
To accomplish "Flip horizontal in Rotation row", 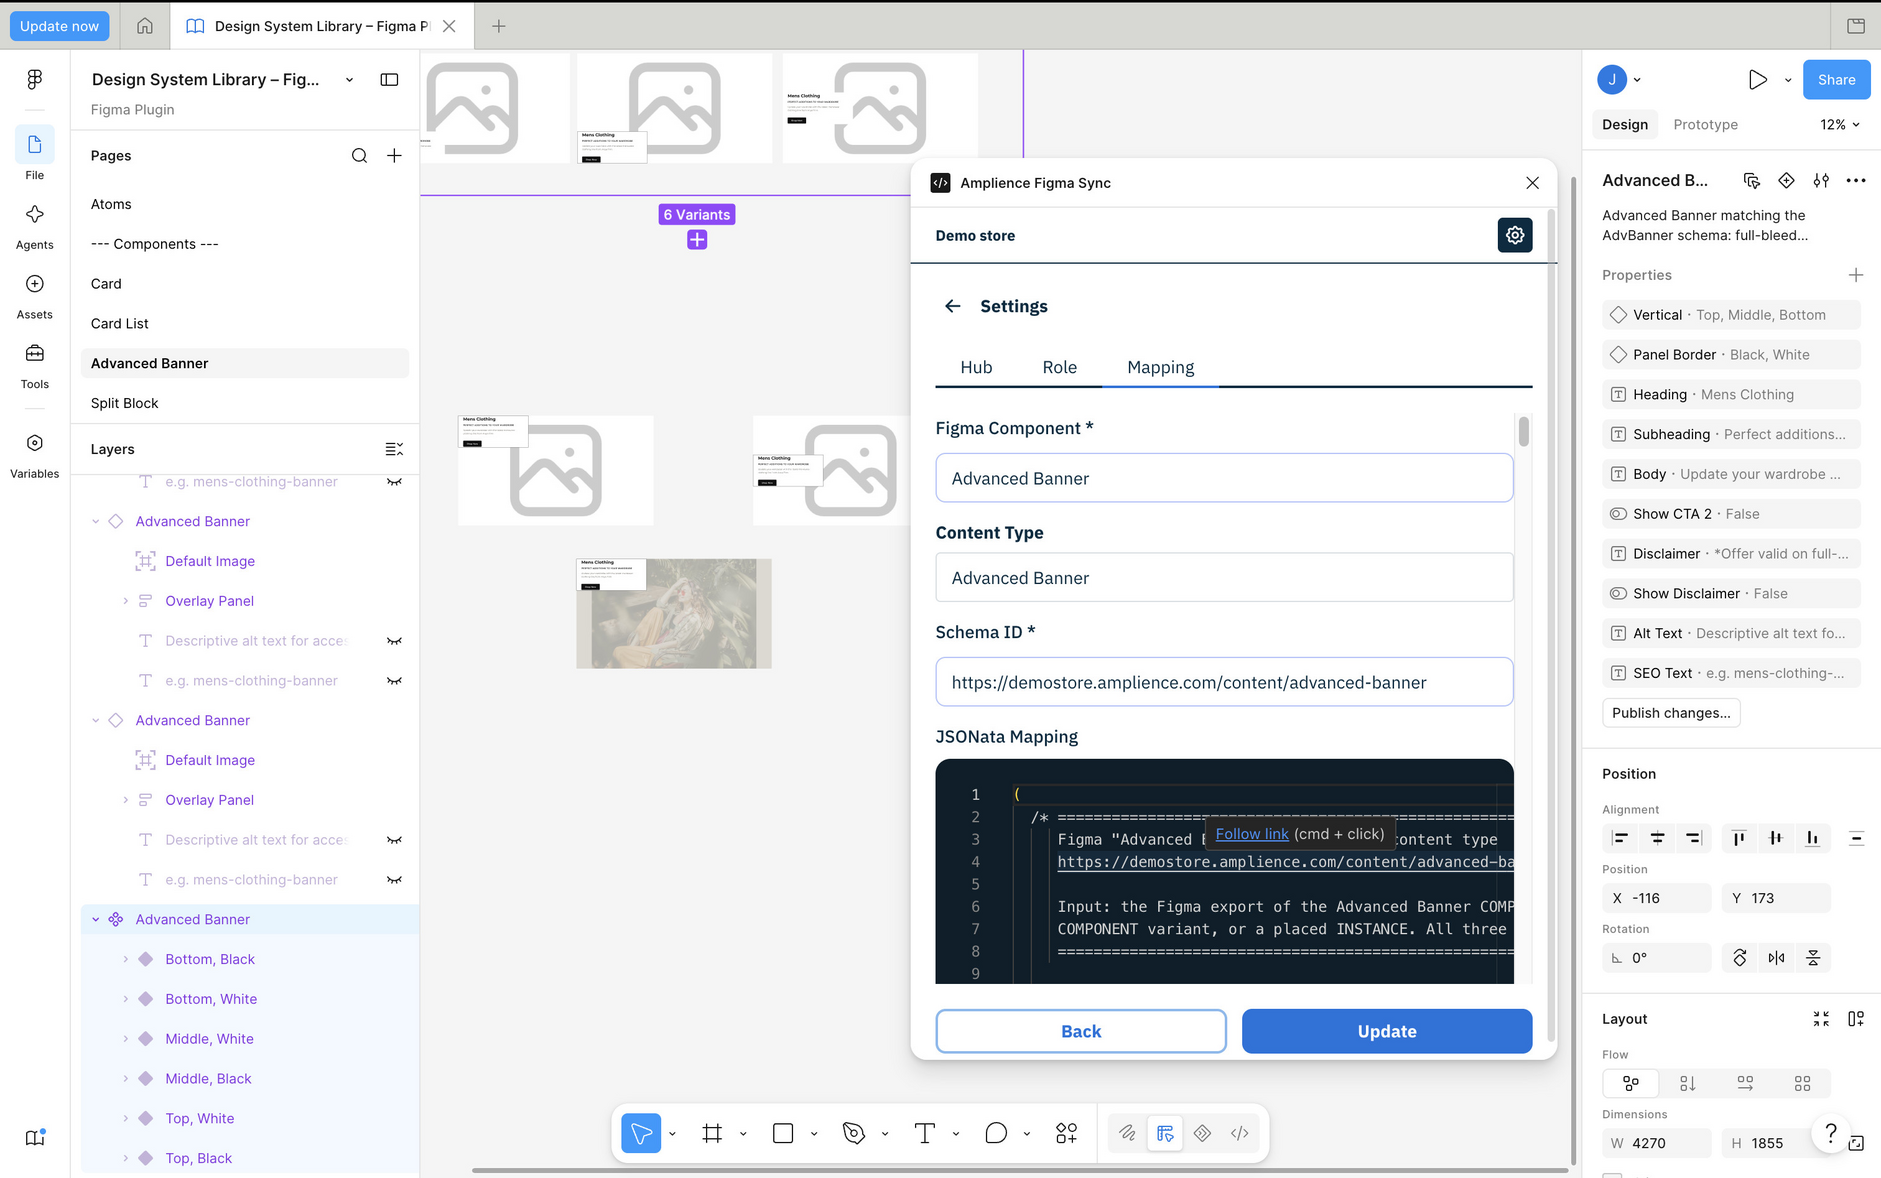I will (x=1776, y=958).
